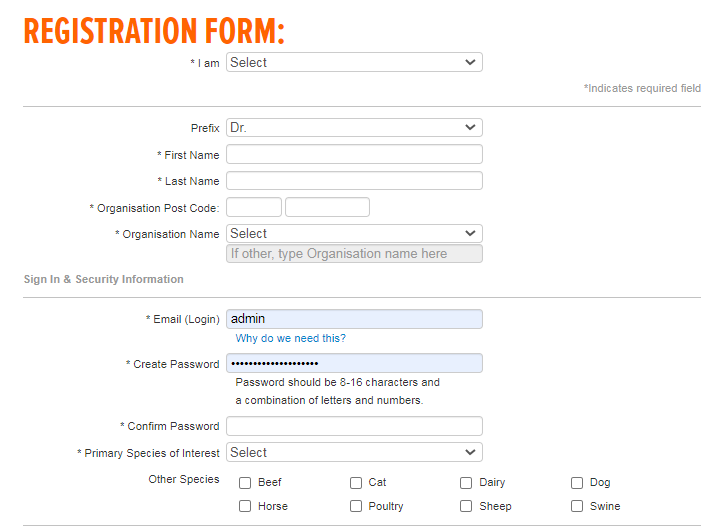
Task: Select the first Organisation Post Code box
Action: point(254,207)
